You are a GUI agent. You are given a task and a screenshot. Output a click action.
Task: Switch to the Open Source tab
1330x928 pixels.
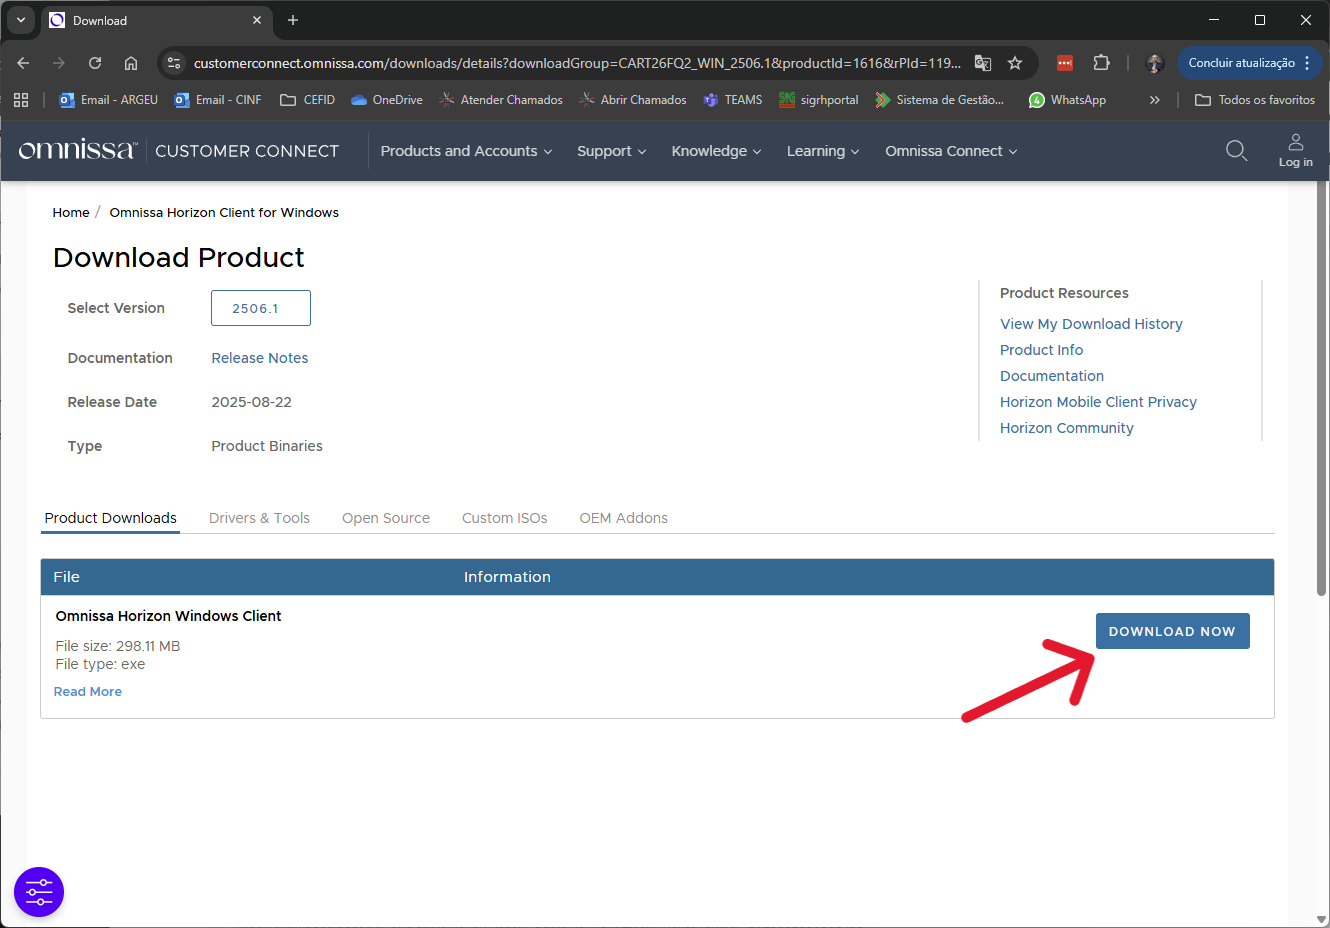click(x=385, y=518)
